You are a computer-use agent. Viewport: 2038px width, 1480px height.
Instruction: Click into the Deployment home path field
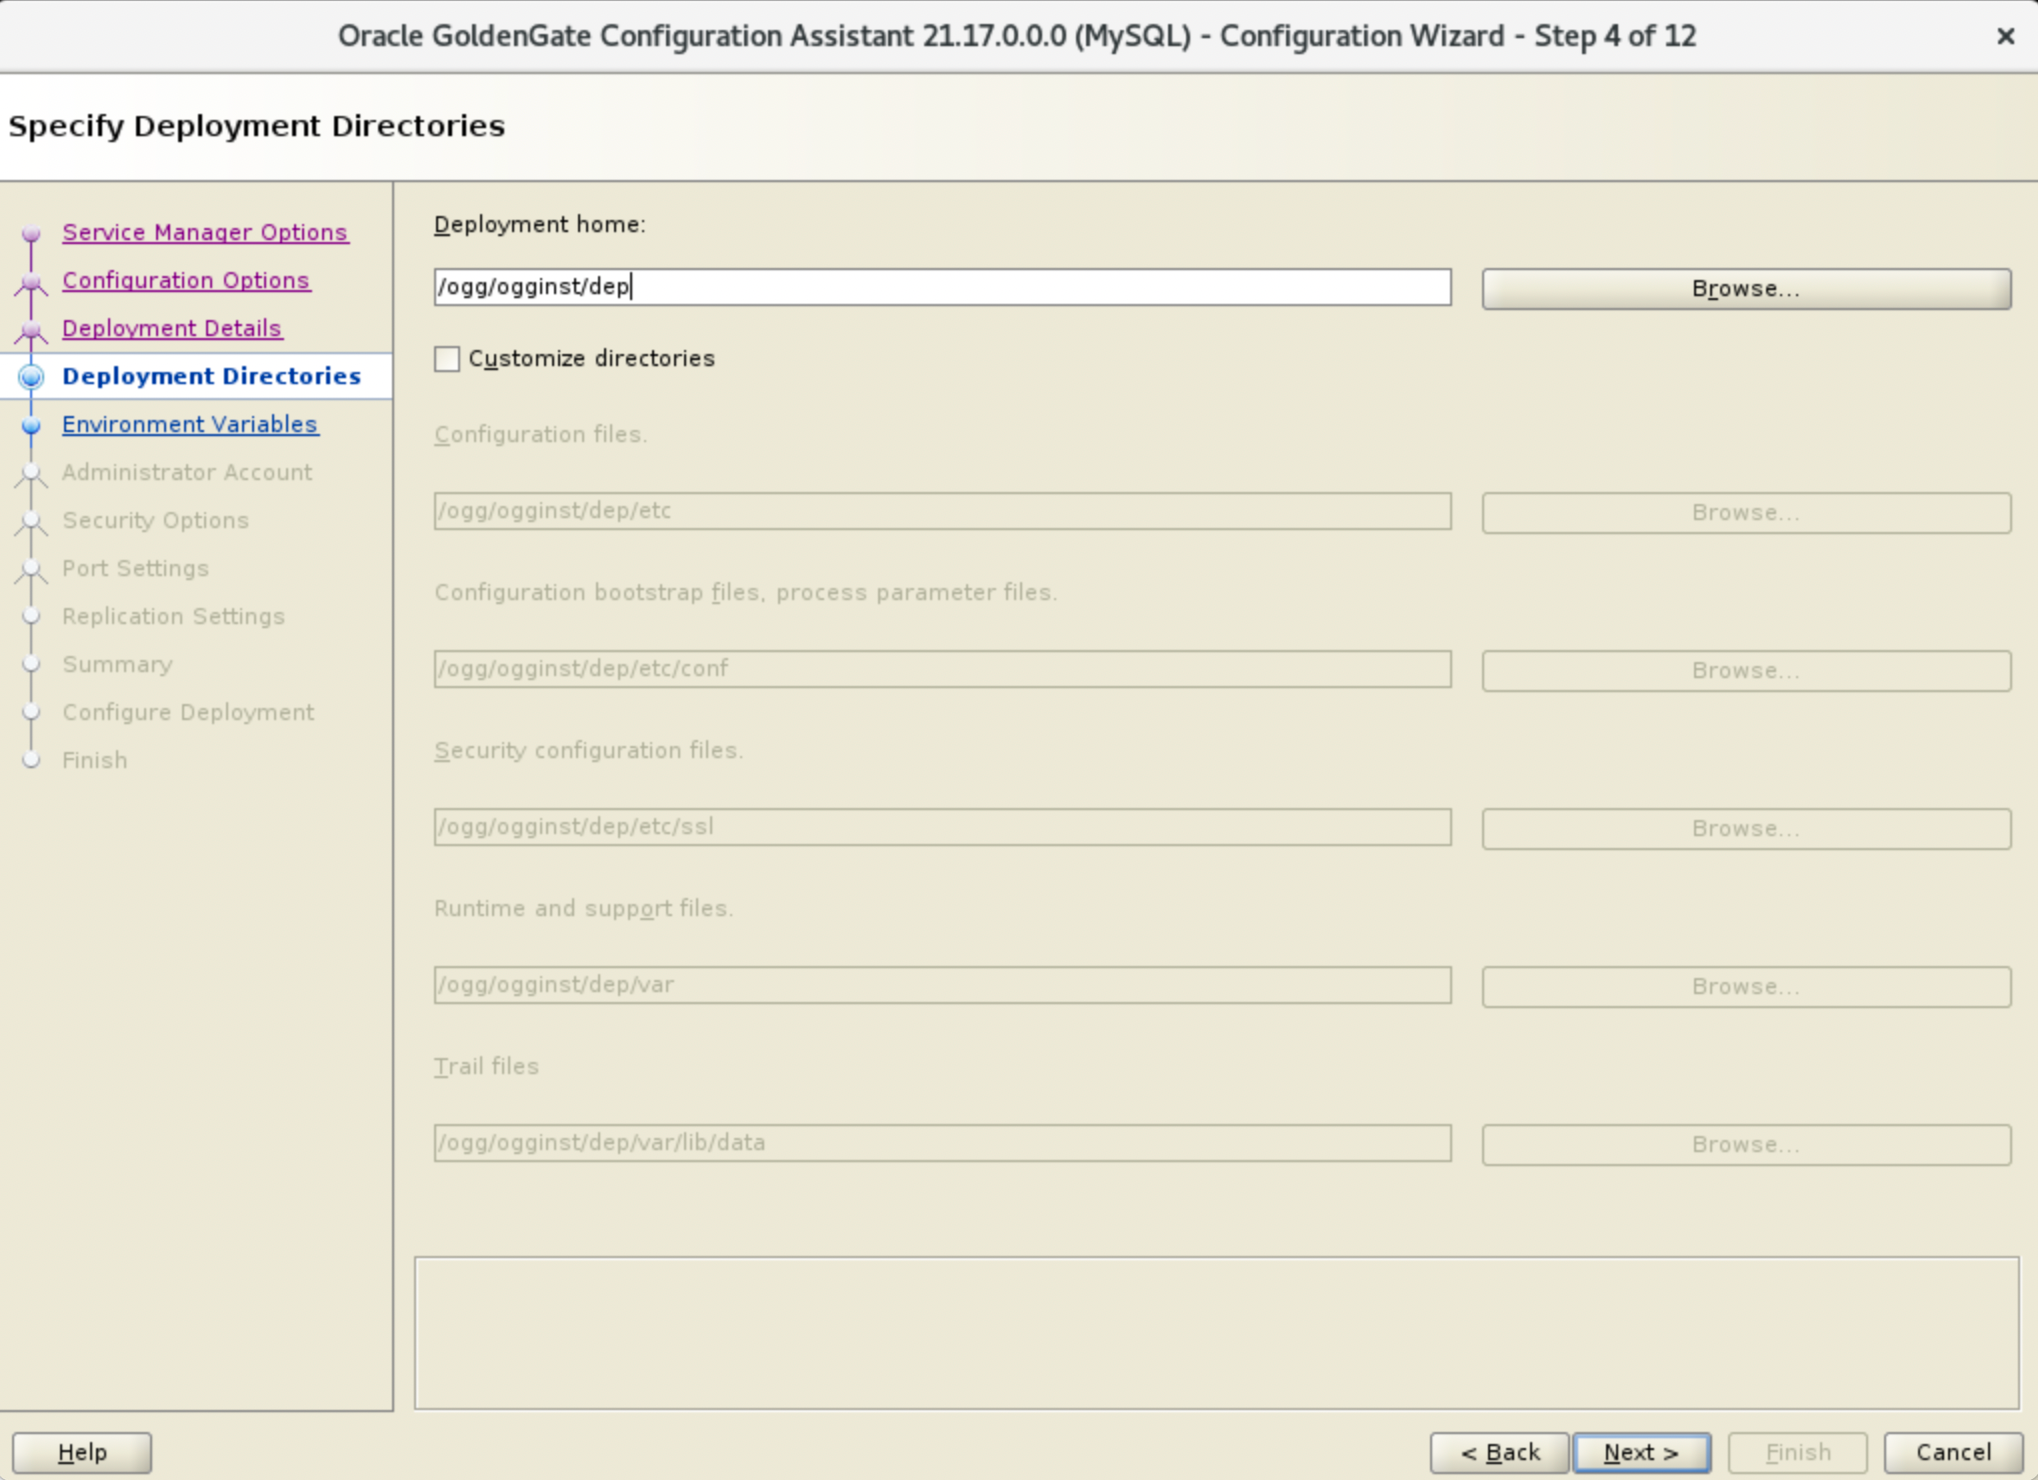[x=941, y=287]
